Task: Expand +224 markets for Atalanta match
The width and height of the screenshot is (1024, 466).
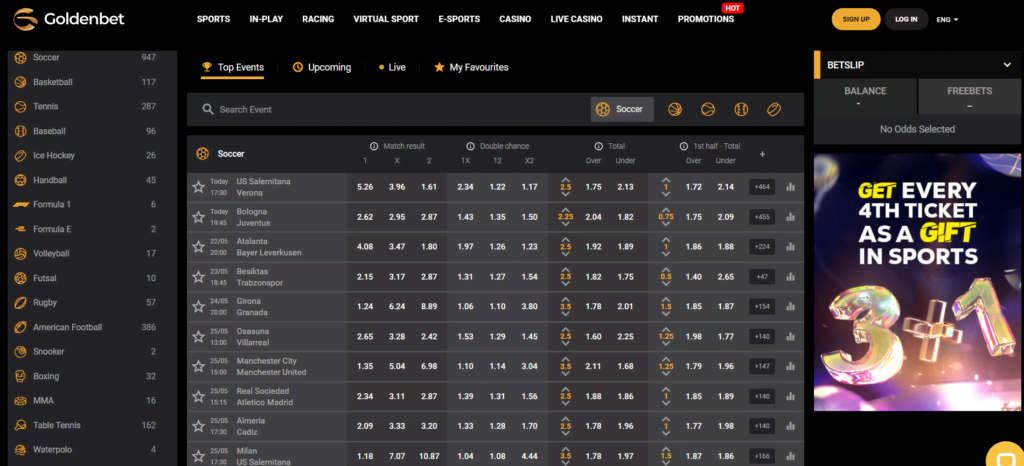Action: (x=762, y=247)
